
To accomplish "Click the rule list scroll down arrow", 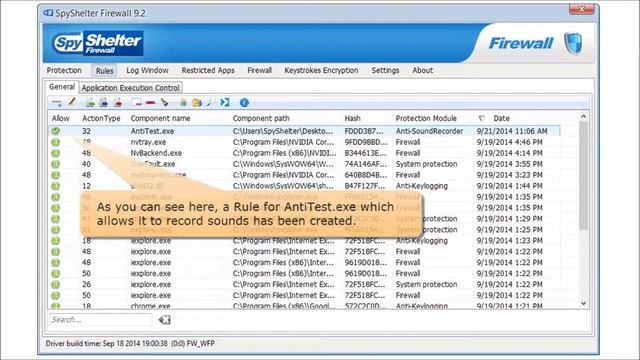I will 584,303.
